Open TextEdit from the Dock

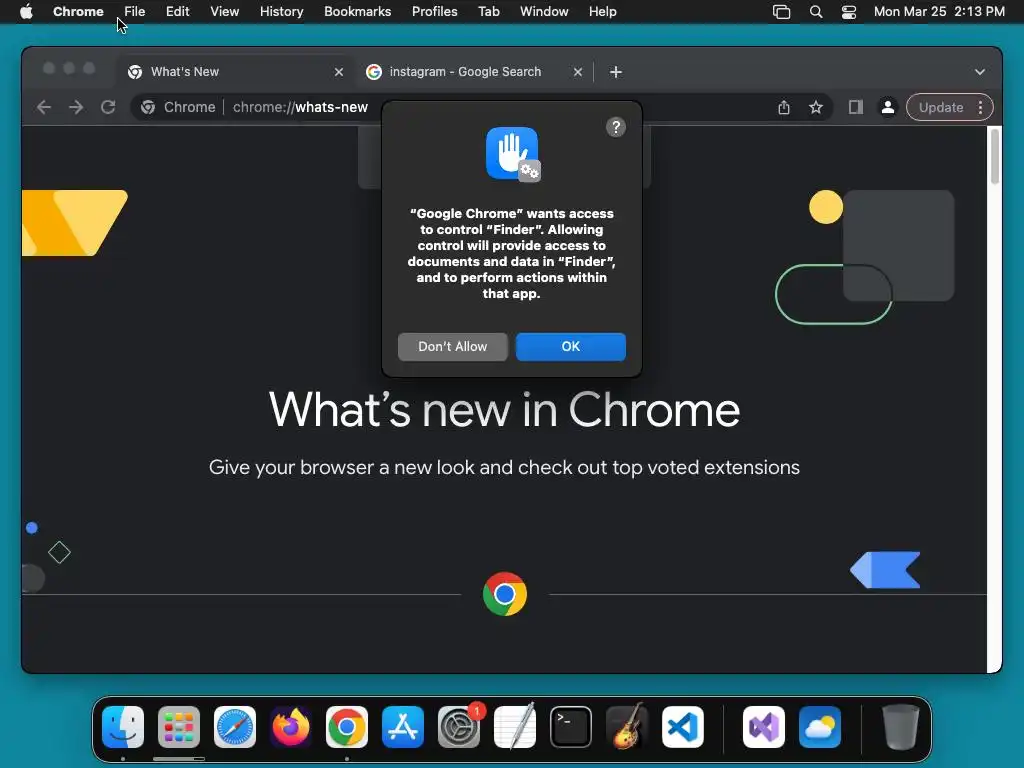point(515,727)
